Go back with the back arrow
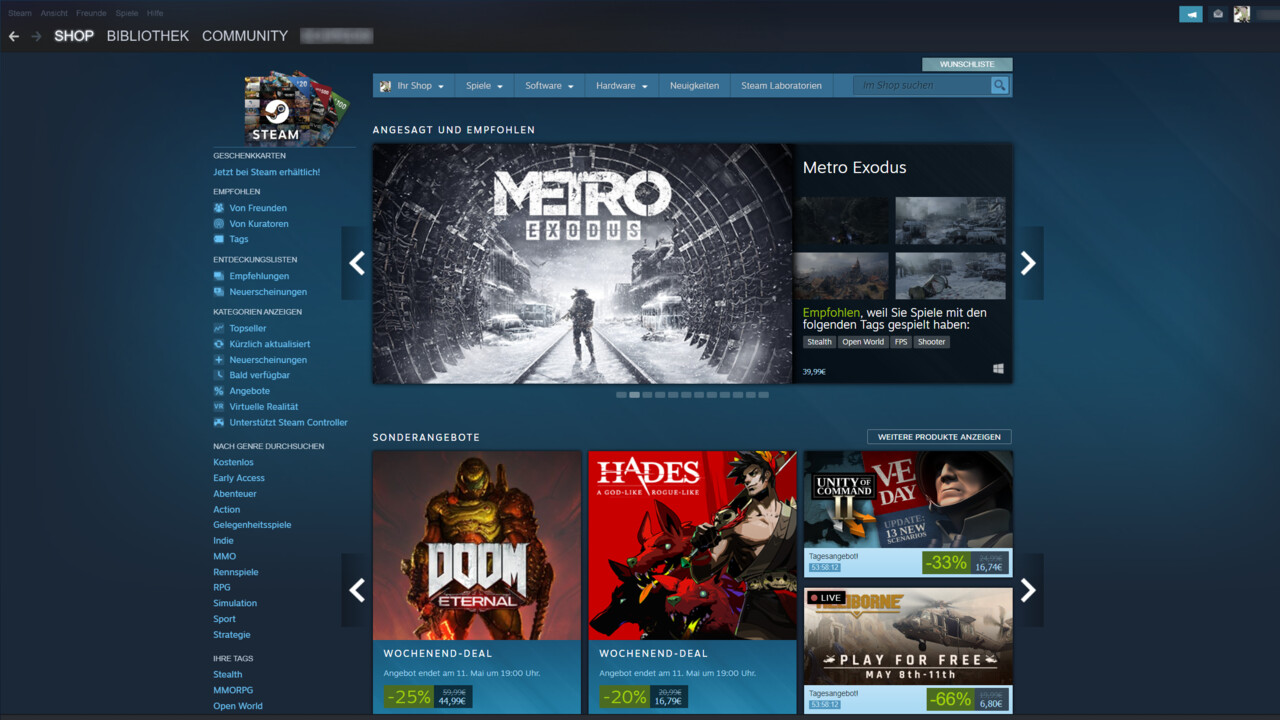Image resolution: width=1280 pixels, height=720 pixels. (13, 36)
